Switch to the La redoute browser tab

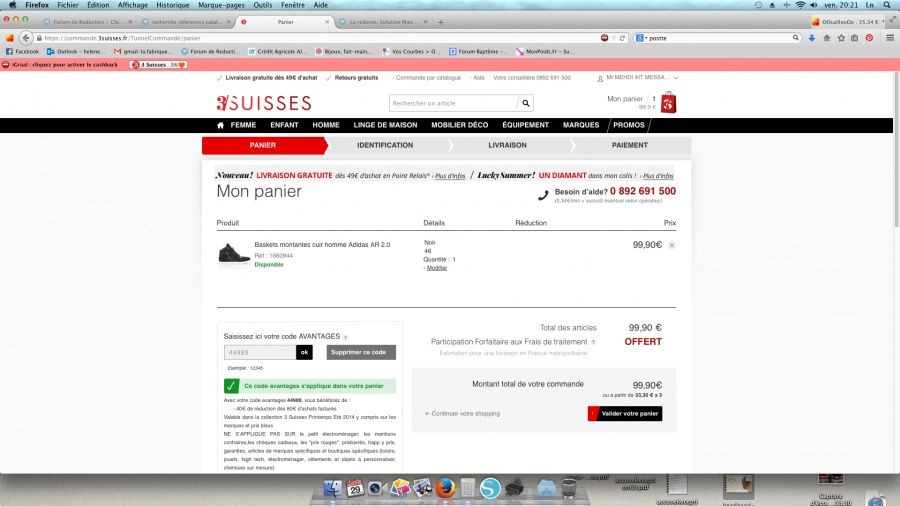point(383,22)
